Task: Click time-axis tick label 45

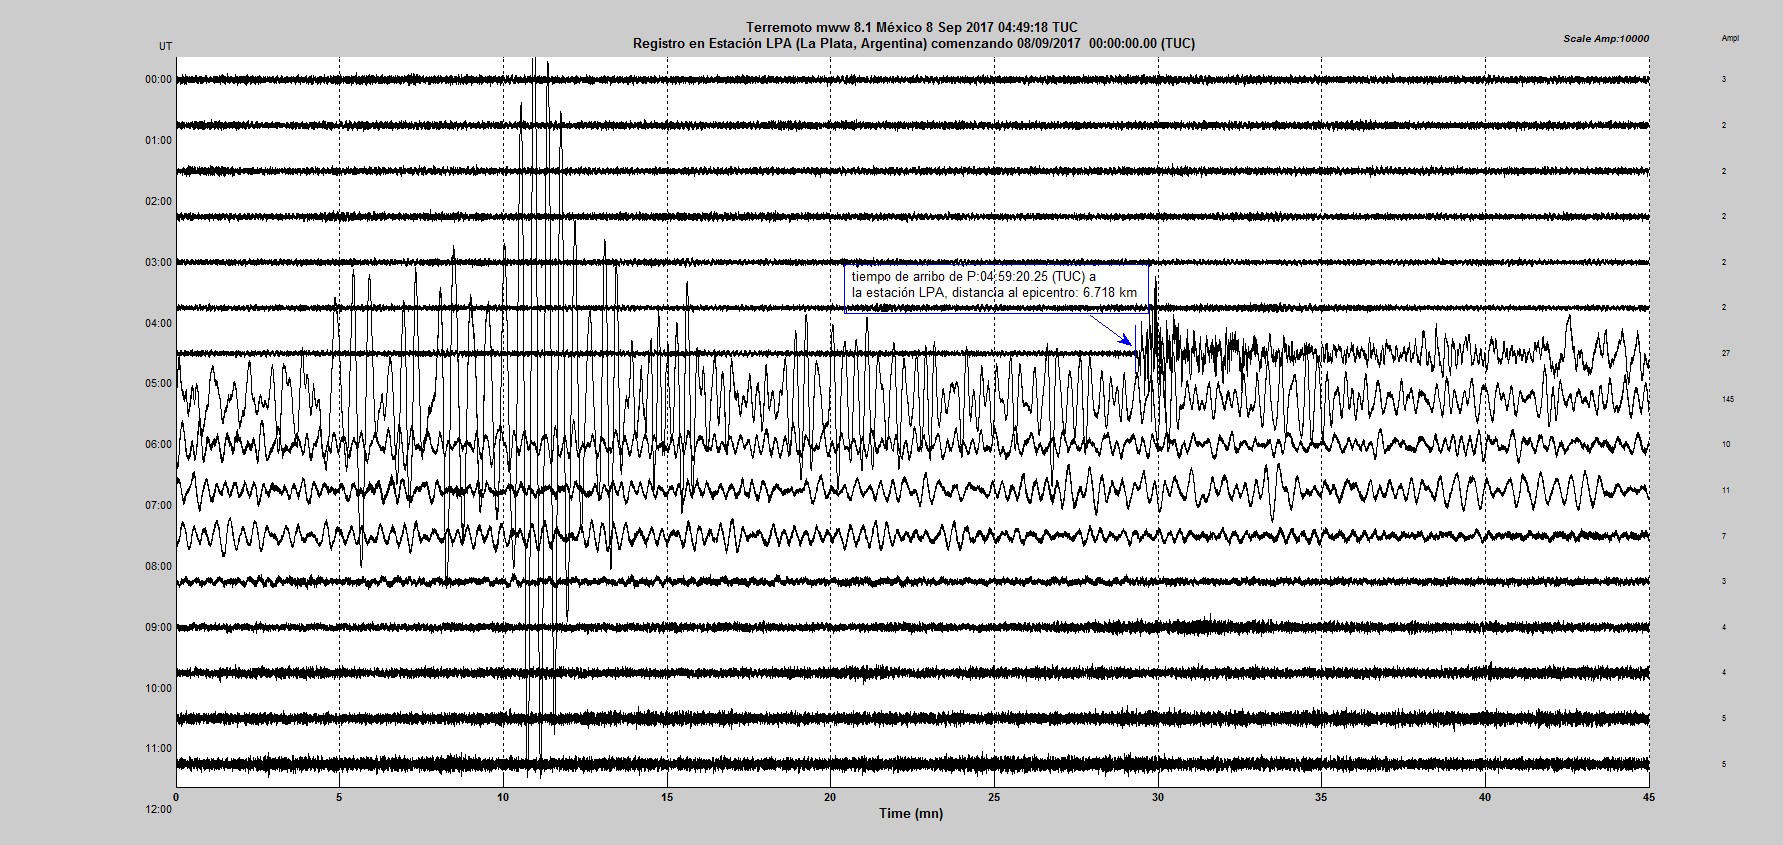Action: click(1648, 798)
